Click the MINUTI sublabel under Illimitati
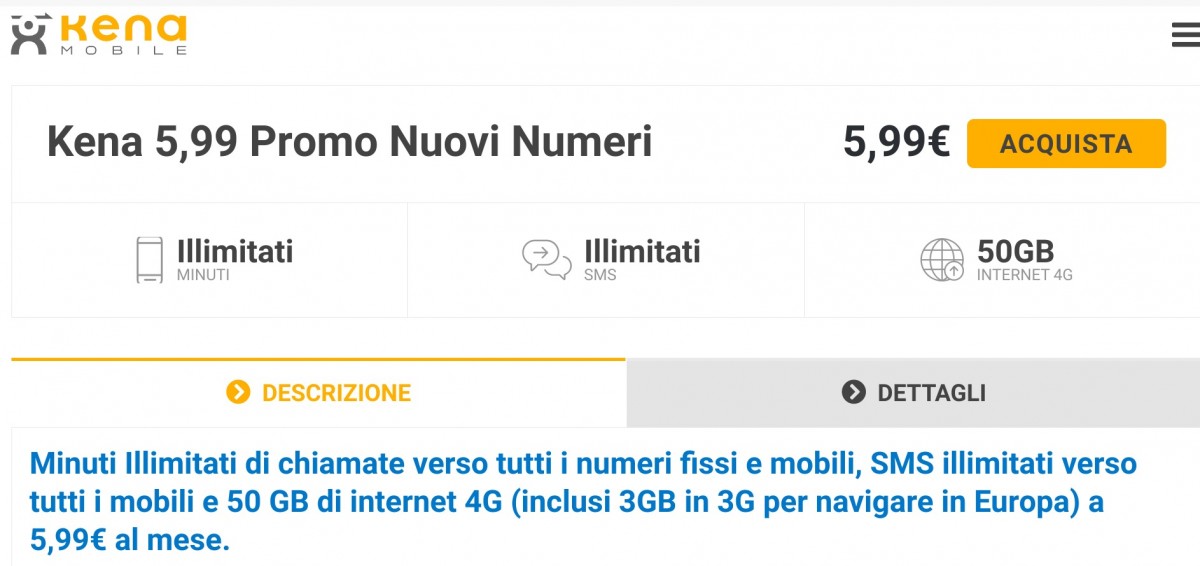Image resolution: width=1200 pixels, height=566 pixels. click(x=203, y=275)
